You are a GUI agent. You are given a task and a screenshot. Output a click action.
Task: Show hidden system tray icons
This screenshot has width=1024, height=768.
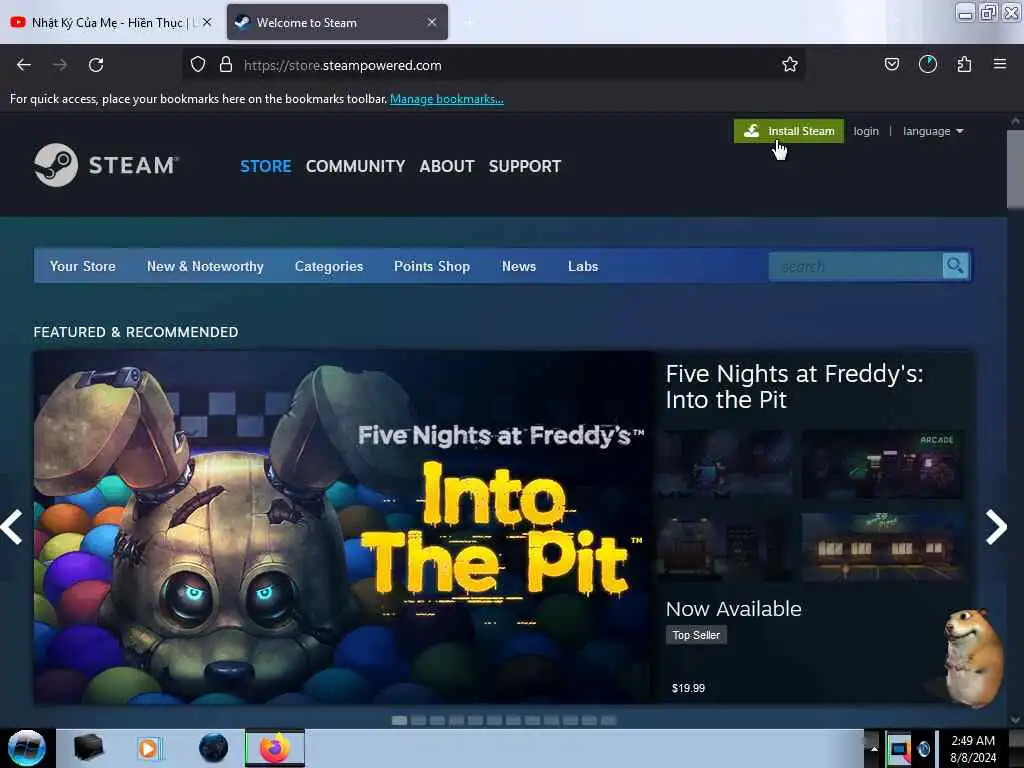873,749
